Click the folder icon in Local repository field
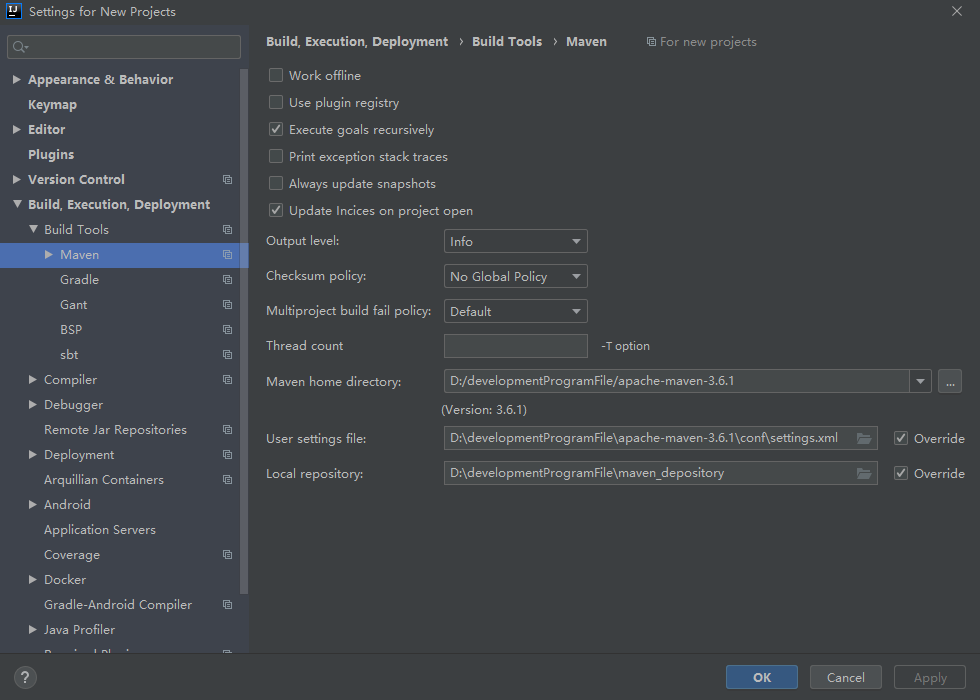Screen dimensions: 980x700 (864, 473)
